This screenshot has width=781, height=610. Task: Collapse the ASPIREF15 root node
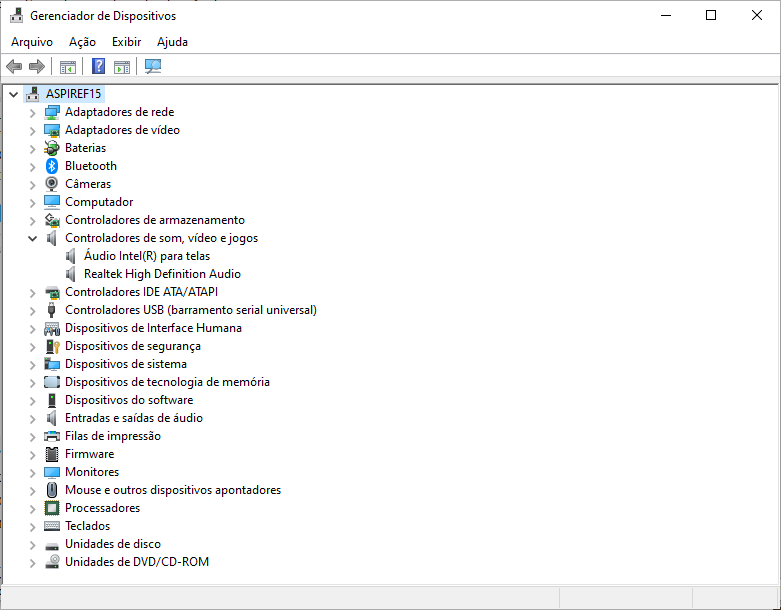[13, 94]
